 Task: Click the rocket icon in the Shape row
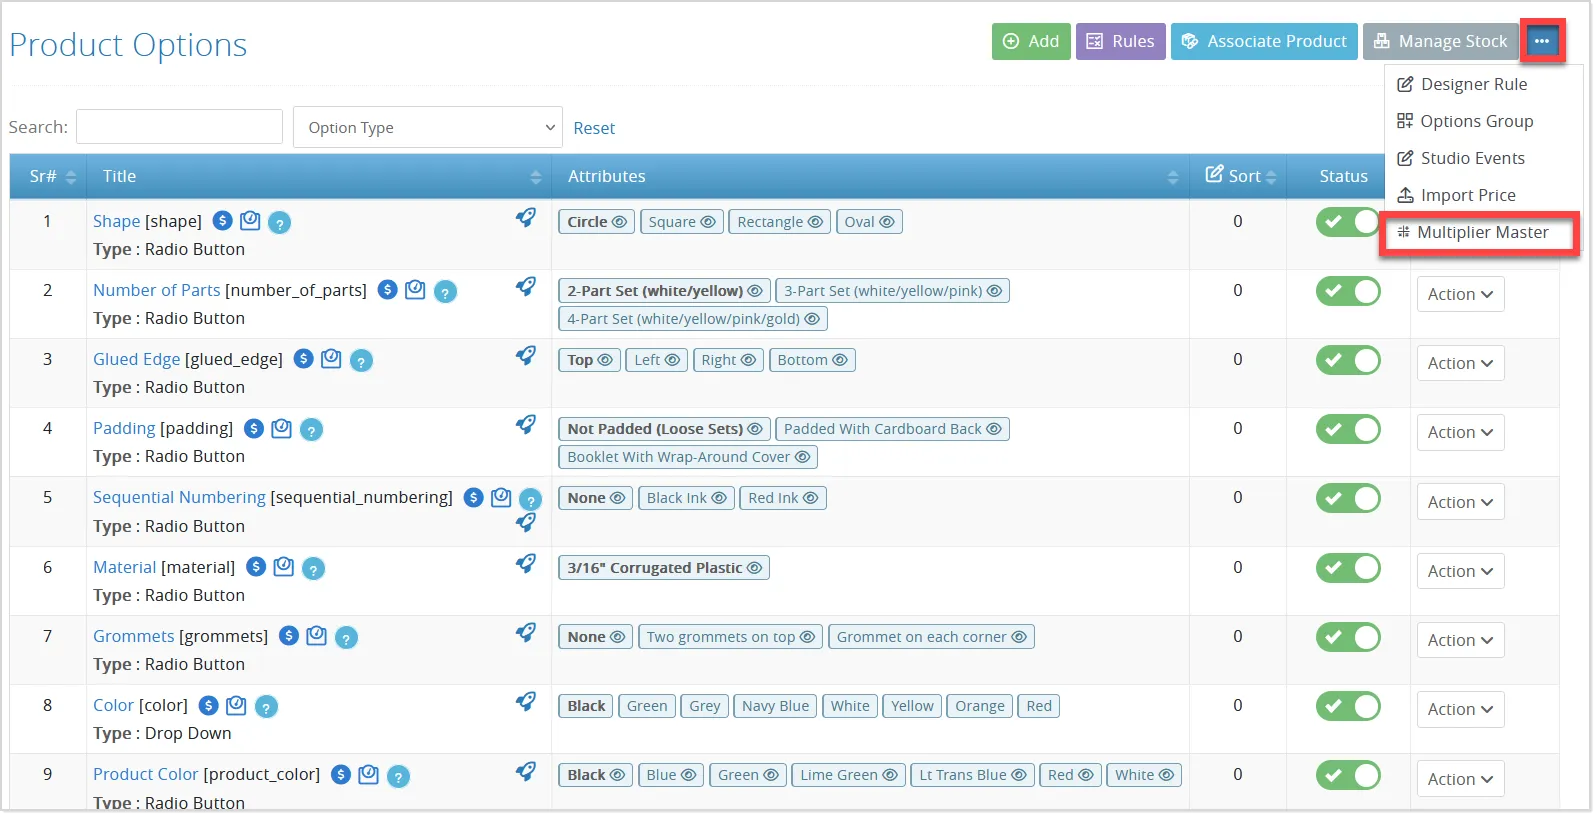526,217
